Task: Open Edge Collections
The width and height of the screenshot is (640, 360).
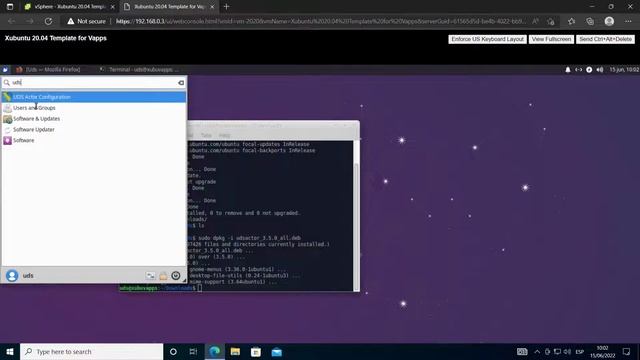Action: [590, 21]
